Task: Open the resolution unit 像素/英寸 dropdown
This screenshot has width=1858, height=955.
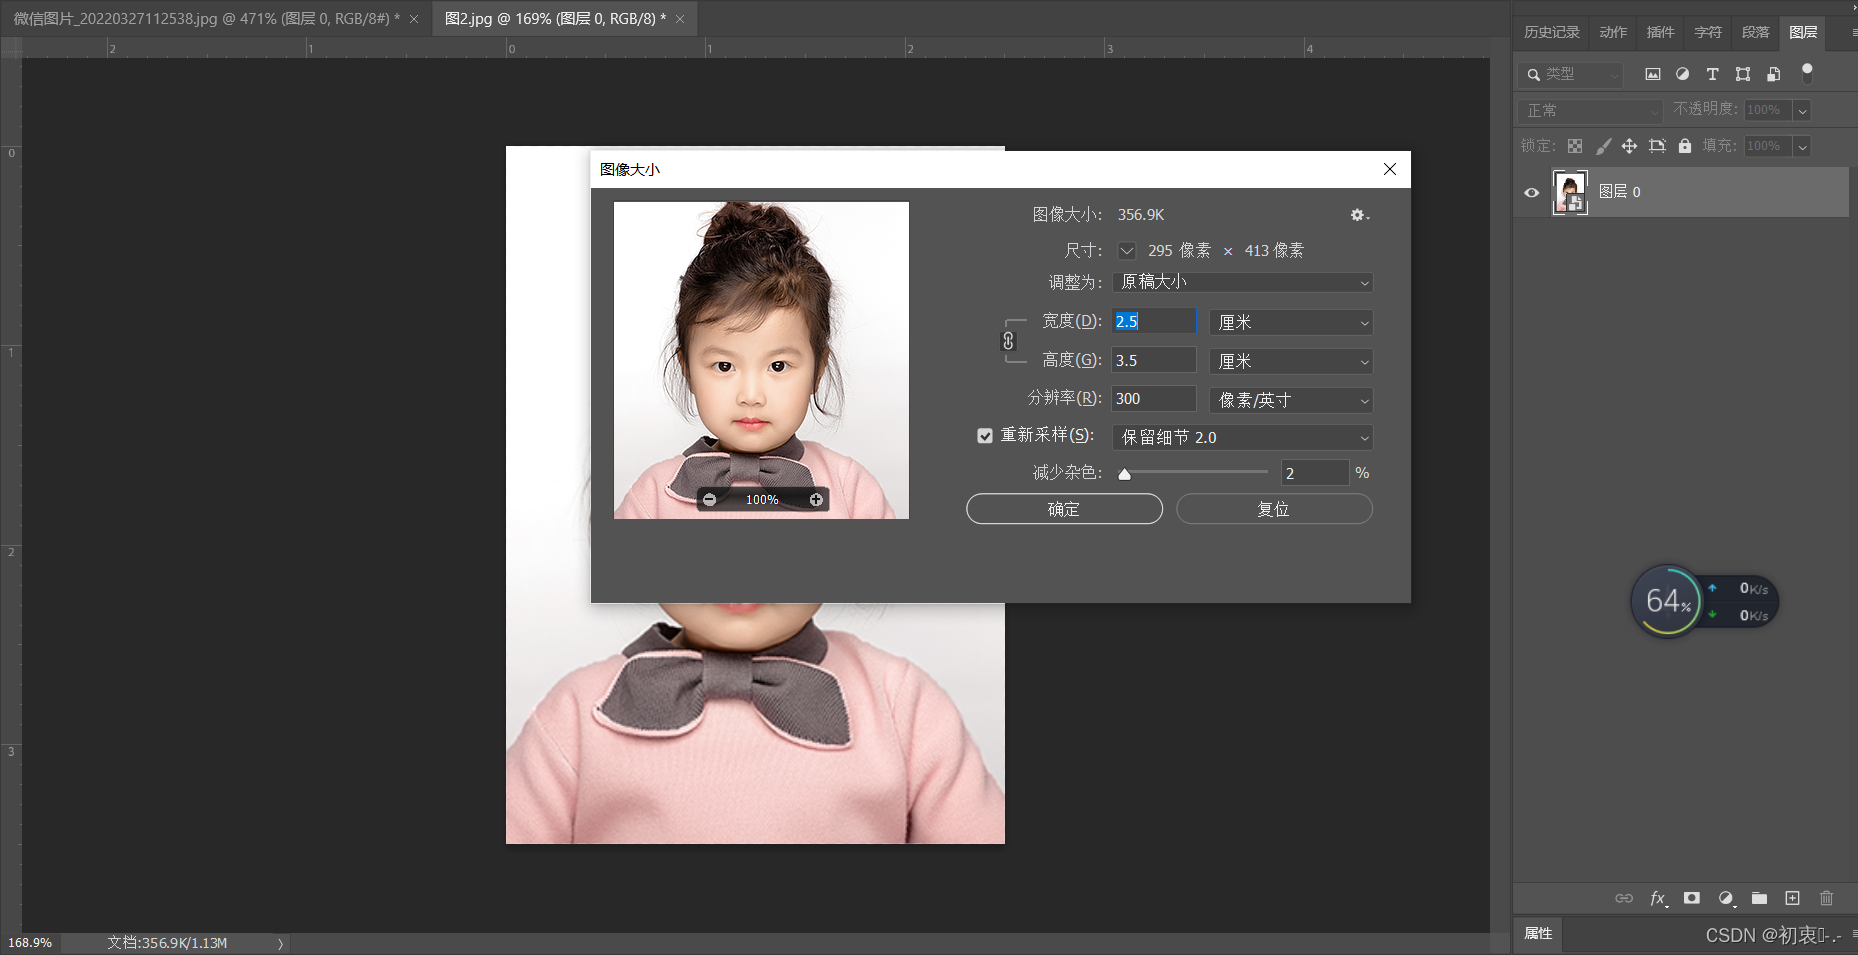Action: [x=1291, y=400]
